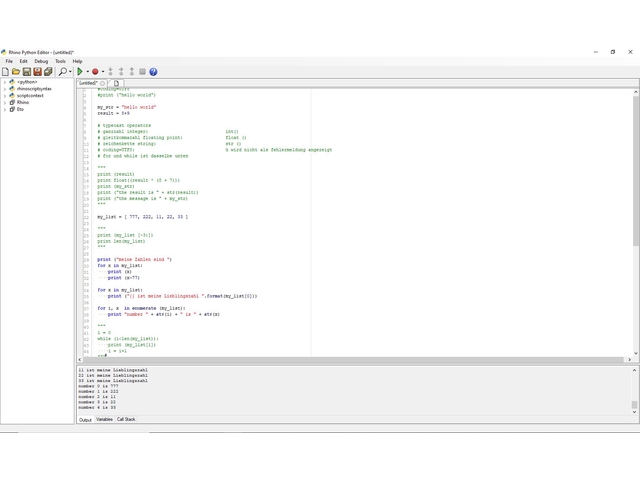Click the "# typecast operators" comment line
640x480 pixels.
(124, 126)
